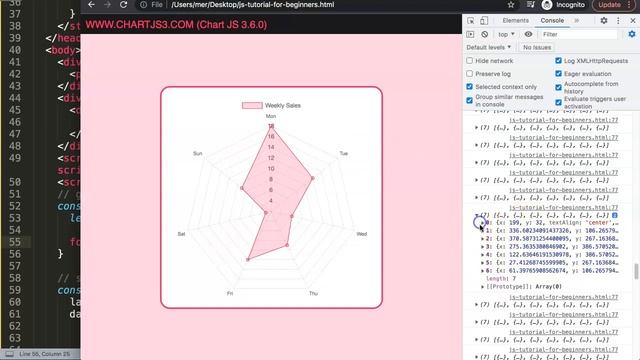Activate the inspect element picker
The image size is (640, 360).
(x=471, y=20)
